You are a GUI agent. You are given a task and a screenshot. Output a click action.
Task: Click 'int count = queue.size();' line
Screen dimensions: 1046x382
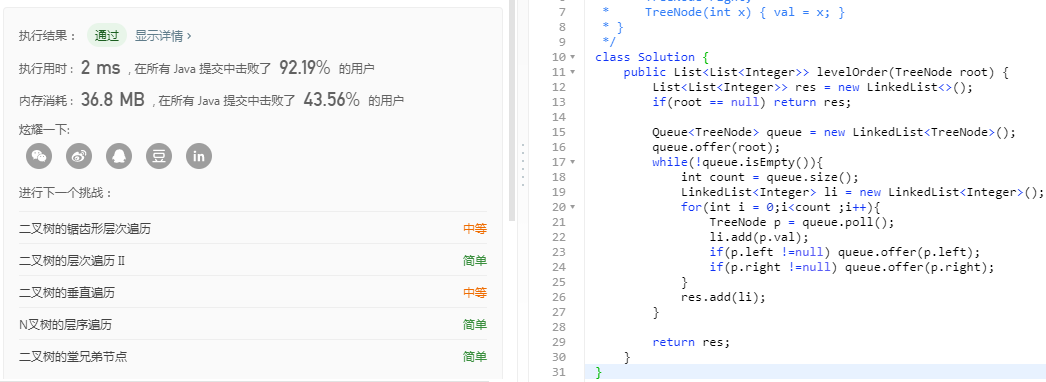click(x=770, y=177)
